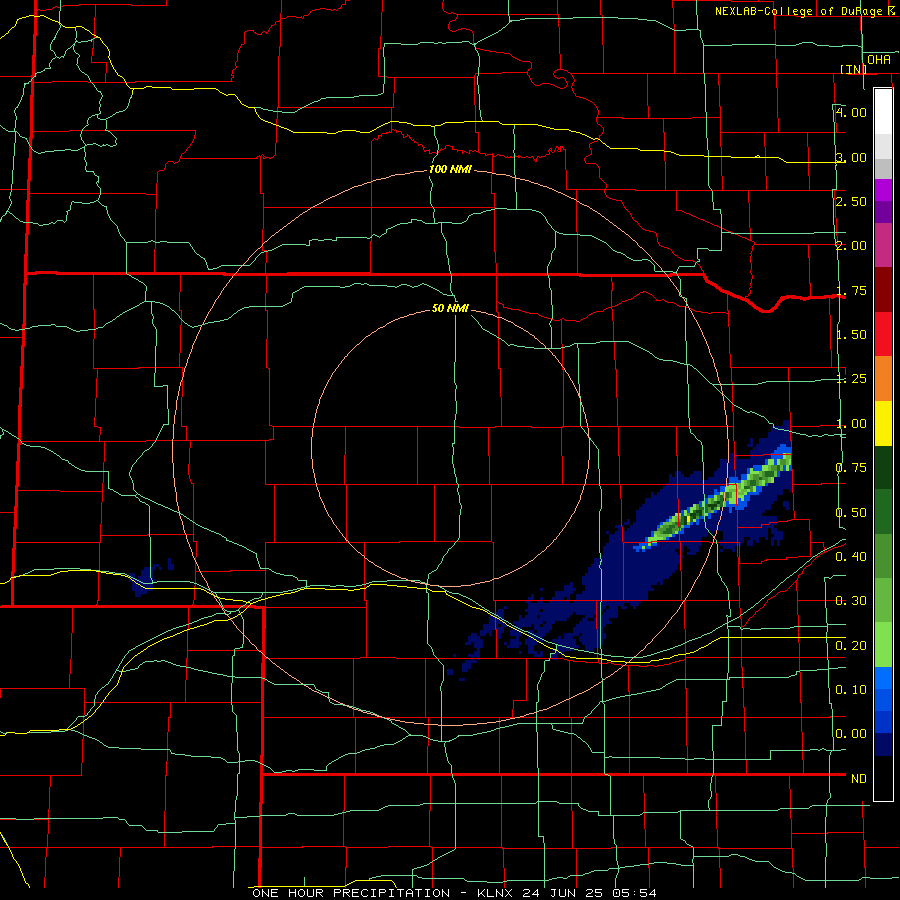The height and width of the screenshot is (900, 900).
Task: Click the '0.75' legend value
Action: (x=850, y=468)
